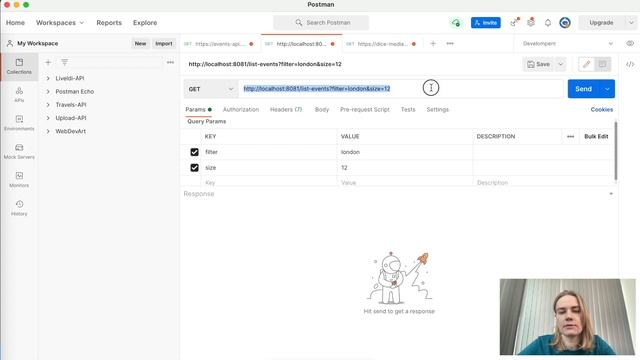Image resolution: width=640 pixels, height=360 pixels.
Task: Open the Workspaces menu
Action: coord(60,23)
